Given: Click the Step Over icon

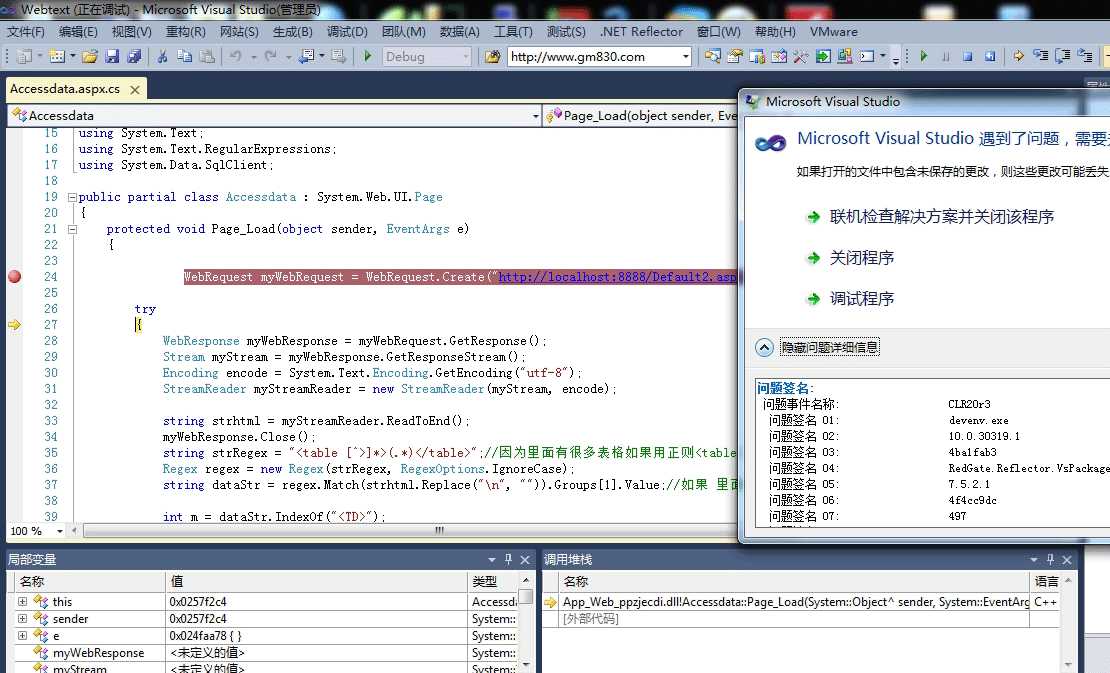Looking at the screenshot, I should [1063, 57].
